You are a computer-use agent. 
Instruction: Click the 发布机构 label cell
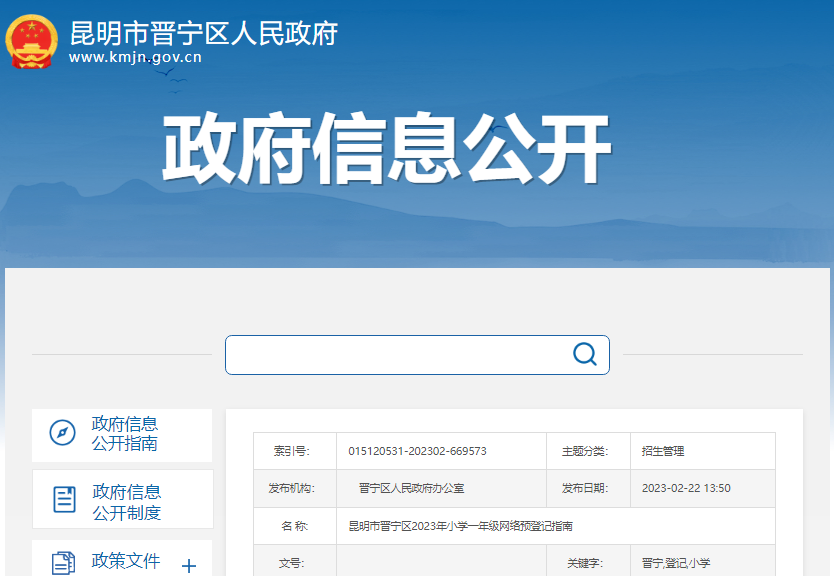point(295,488)
